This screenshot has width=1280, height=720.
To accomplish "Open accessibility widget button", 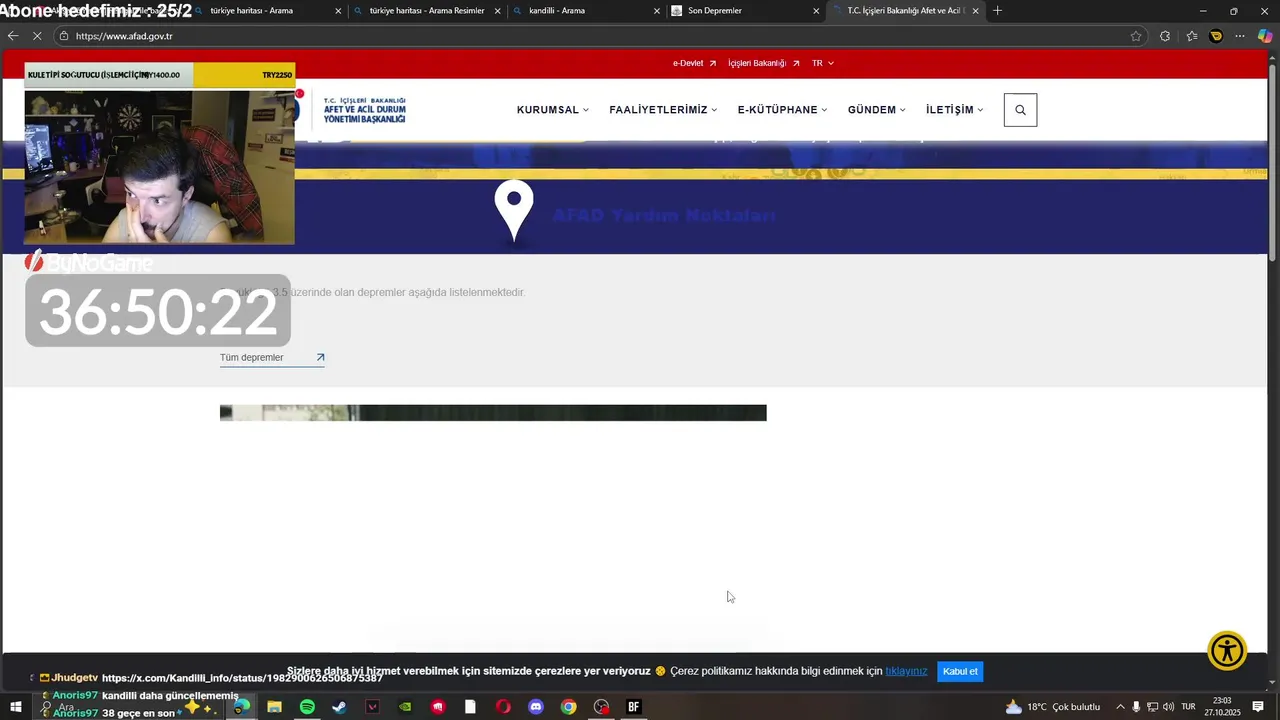I will coord(1227,651).
